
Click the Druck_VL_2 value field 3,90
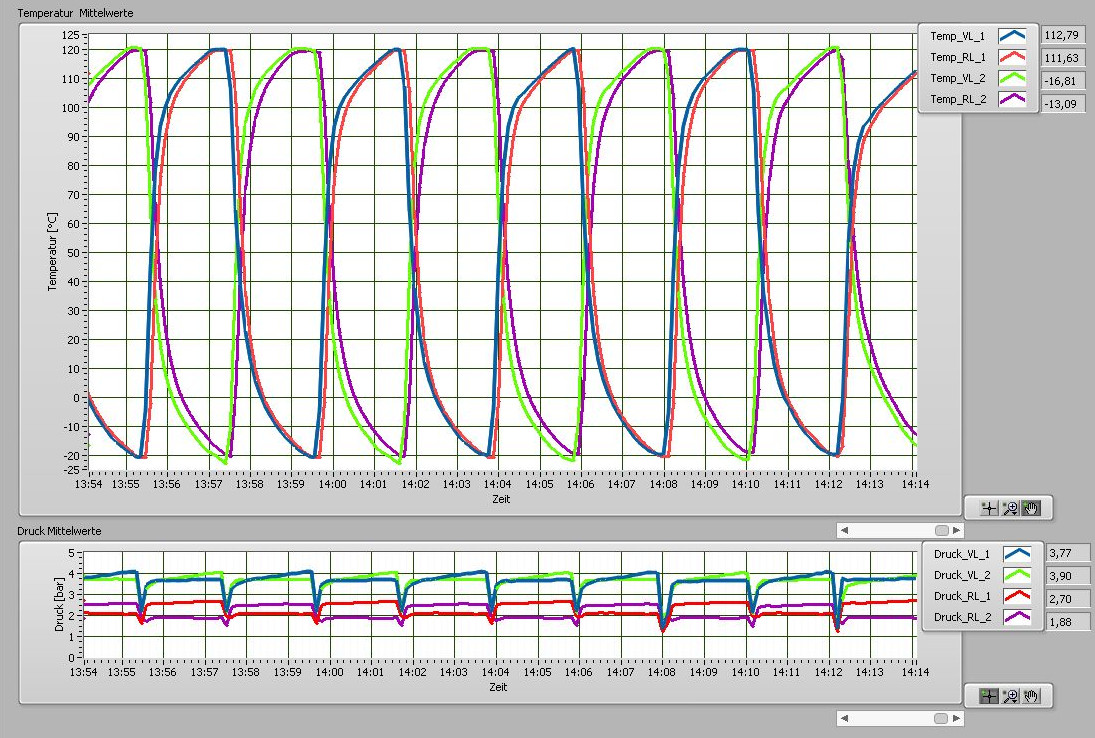point(1068,576)
